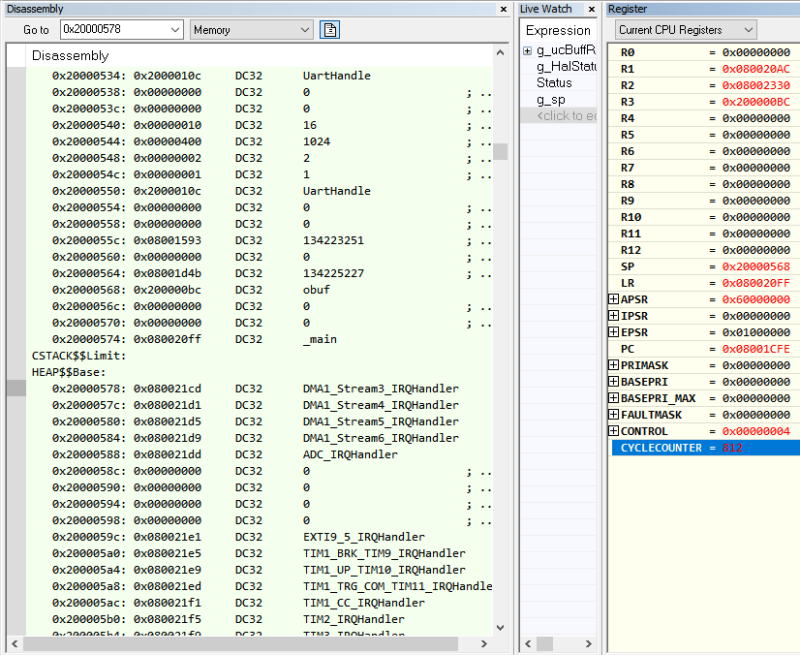This screenshot has width=800, height=655.
Task: Expand the FAULTMASK register
Action: pyautogui.click(x=612, y=414)
